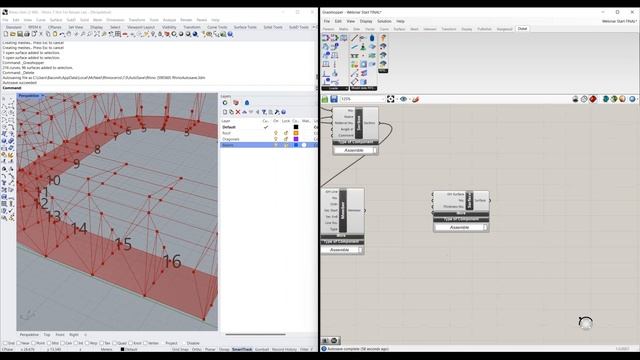The height and width of the screenshot is (360, 640).
Task: Toggle Roof layer visibility bulb
Action: click(x=276, y=133)
